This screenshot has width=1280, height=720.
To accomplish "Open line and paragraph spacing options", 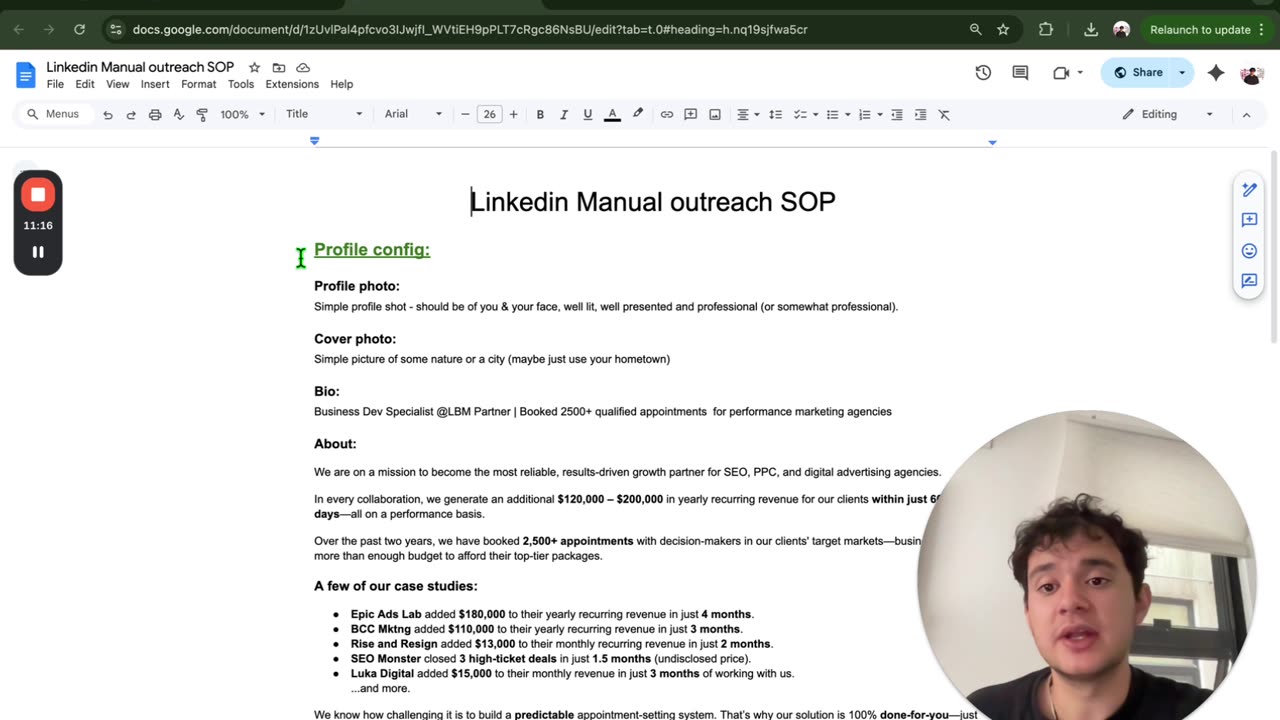I will 775,114.
